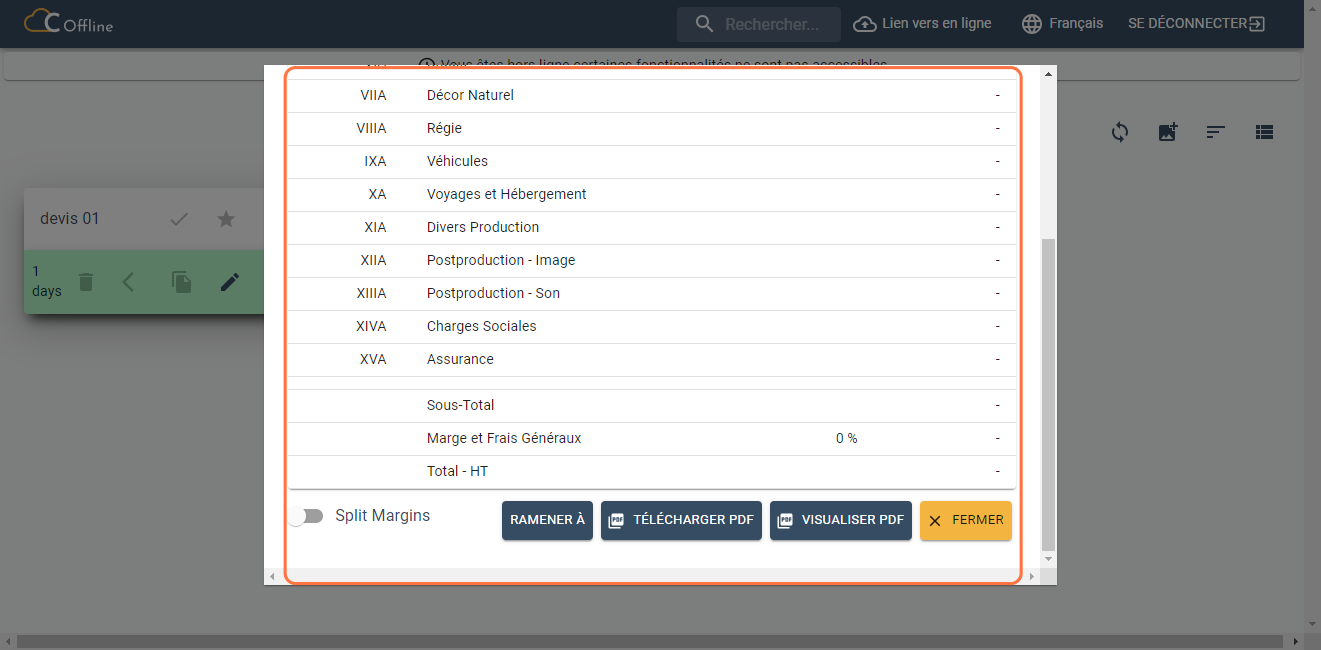Duplicate devis 01 with copy icon
Viewport: 1321px width, 650px height.
pos(182,282)
